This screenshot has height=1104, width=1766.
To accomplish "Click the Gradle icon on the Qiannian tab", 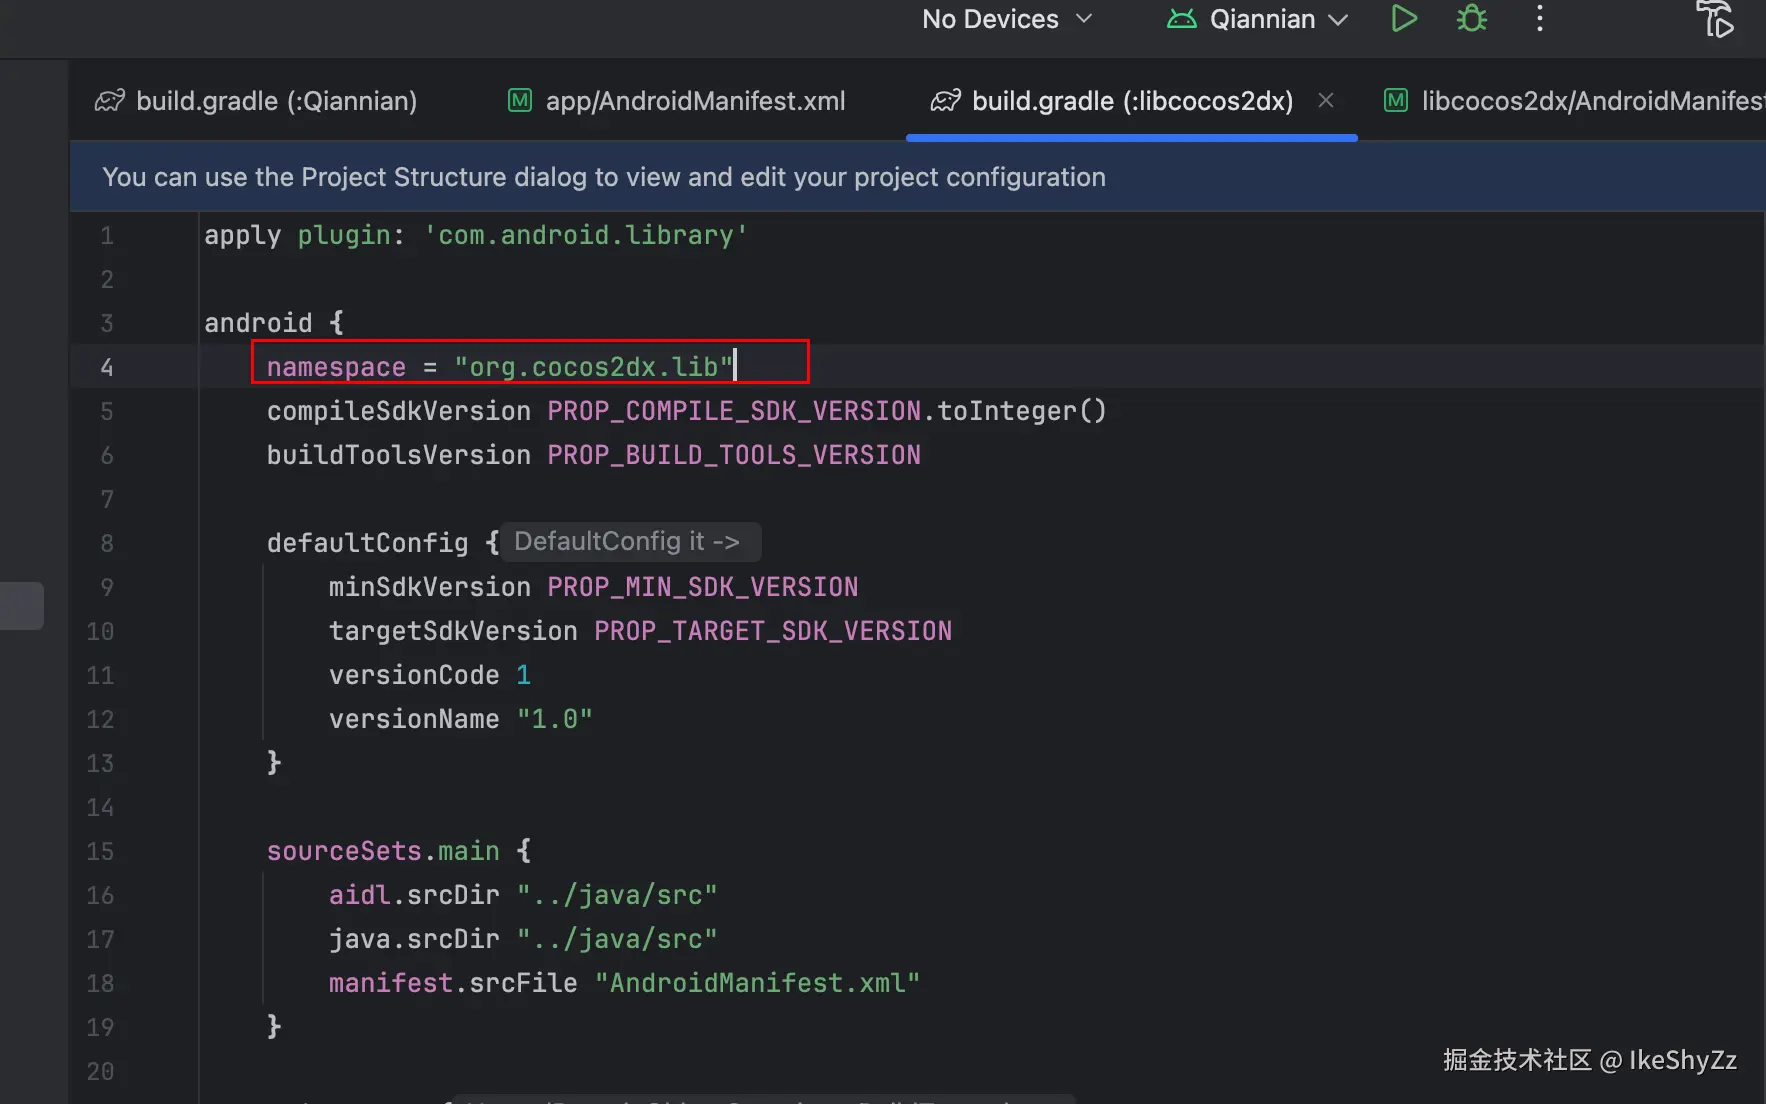I will pos(109,101).
